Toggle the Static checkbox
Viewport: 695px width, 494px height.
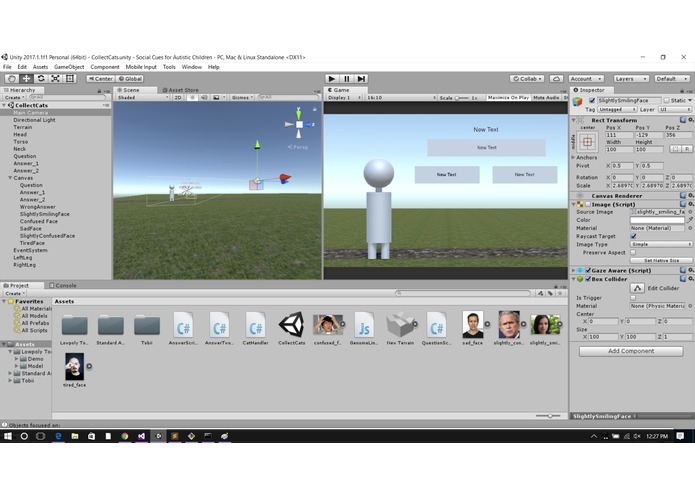tap(666, 101)
